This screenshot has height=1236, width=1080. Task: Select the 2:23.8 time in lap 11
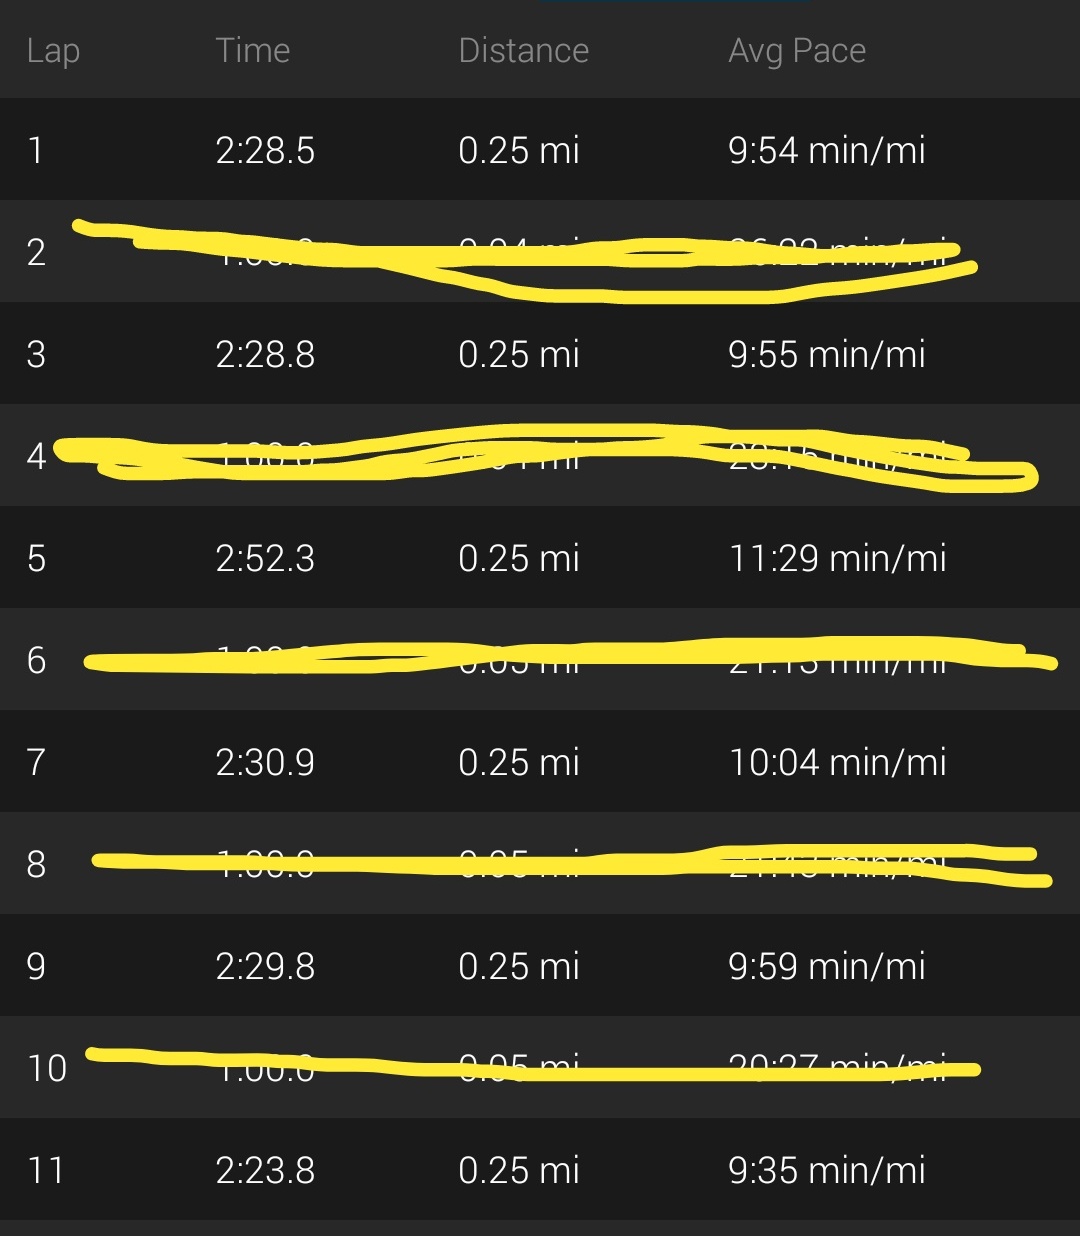click(265, 1171)
